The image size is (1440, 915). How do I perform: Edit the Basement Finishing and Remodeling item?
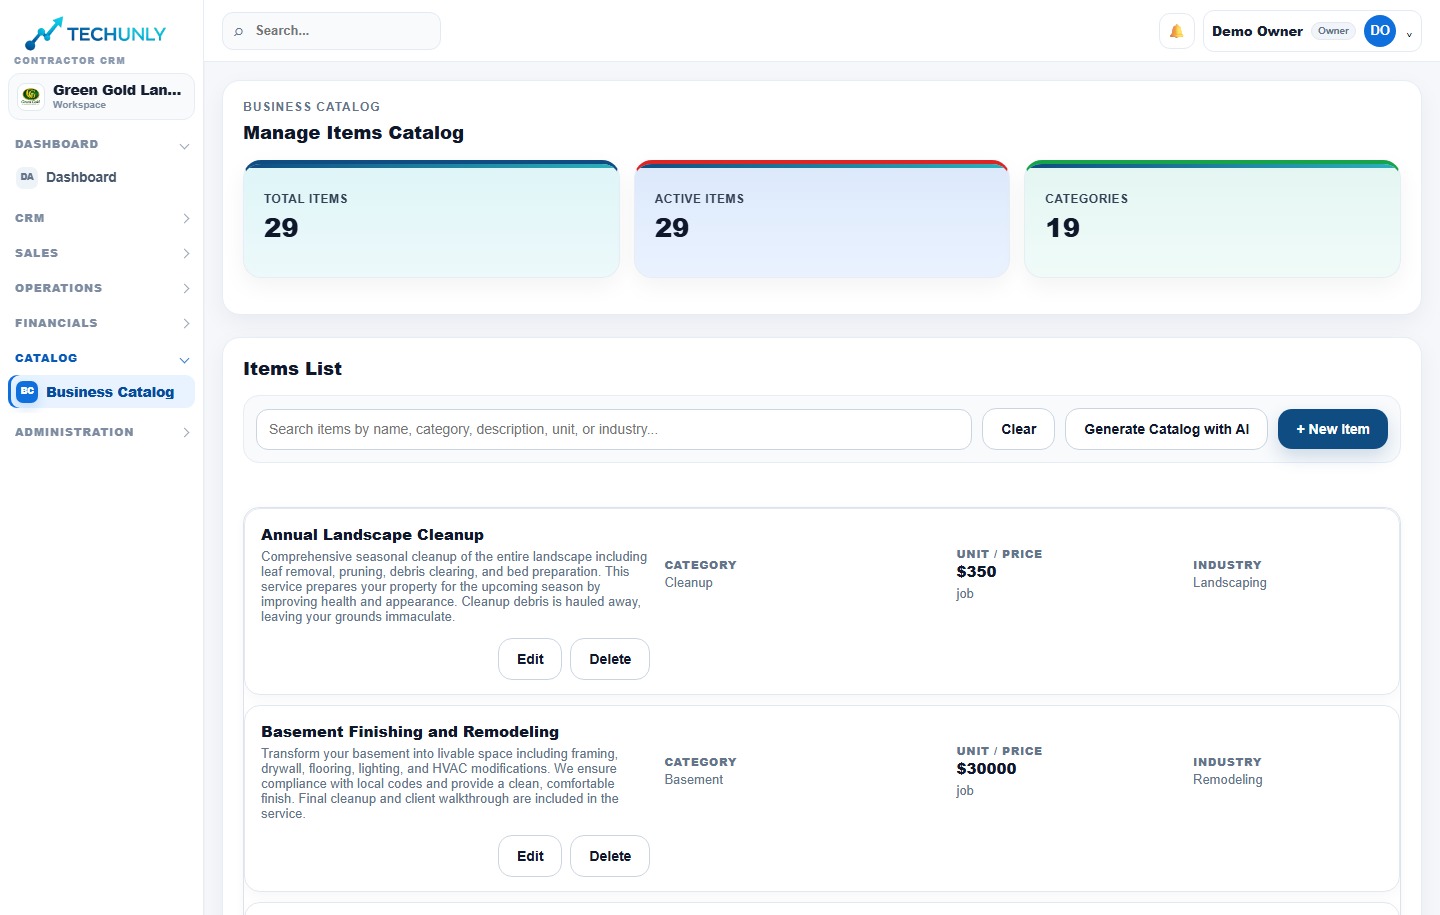point(530,856)
